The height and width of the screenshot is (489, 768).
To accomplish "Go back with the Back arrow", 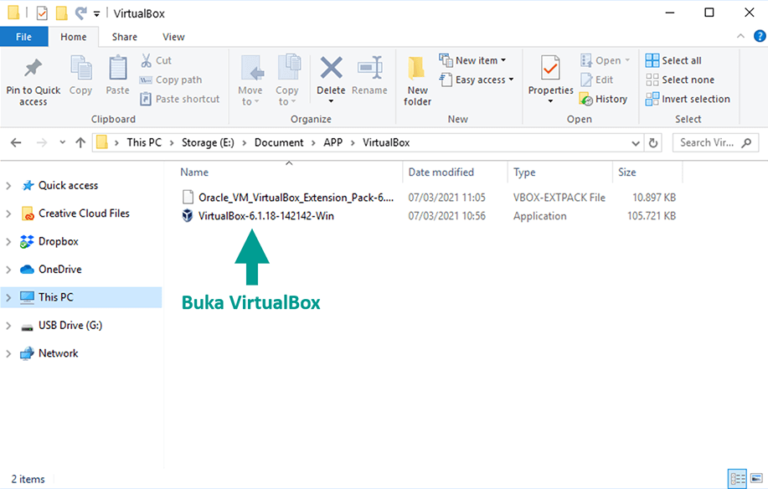I will tap(16, 143).
